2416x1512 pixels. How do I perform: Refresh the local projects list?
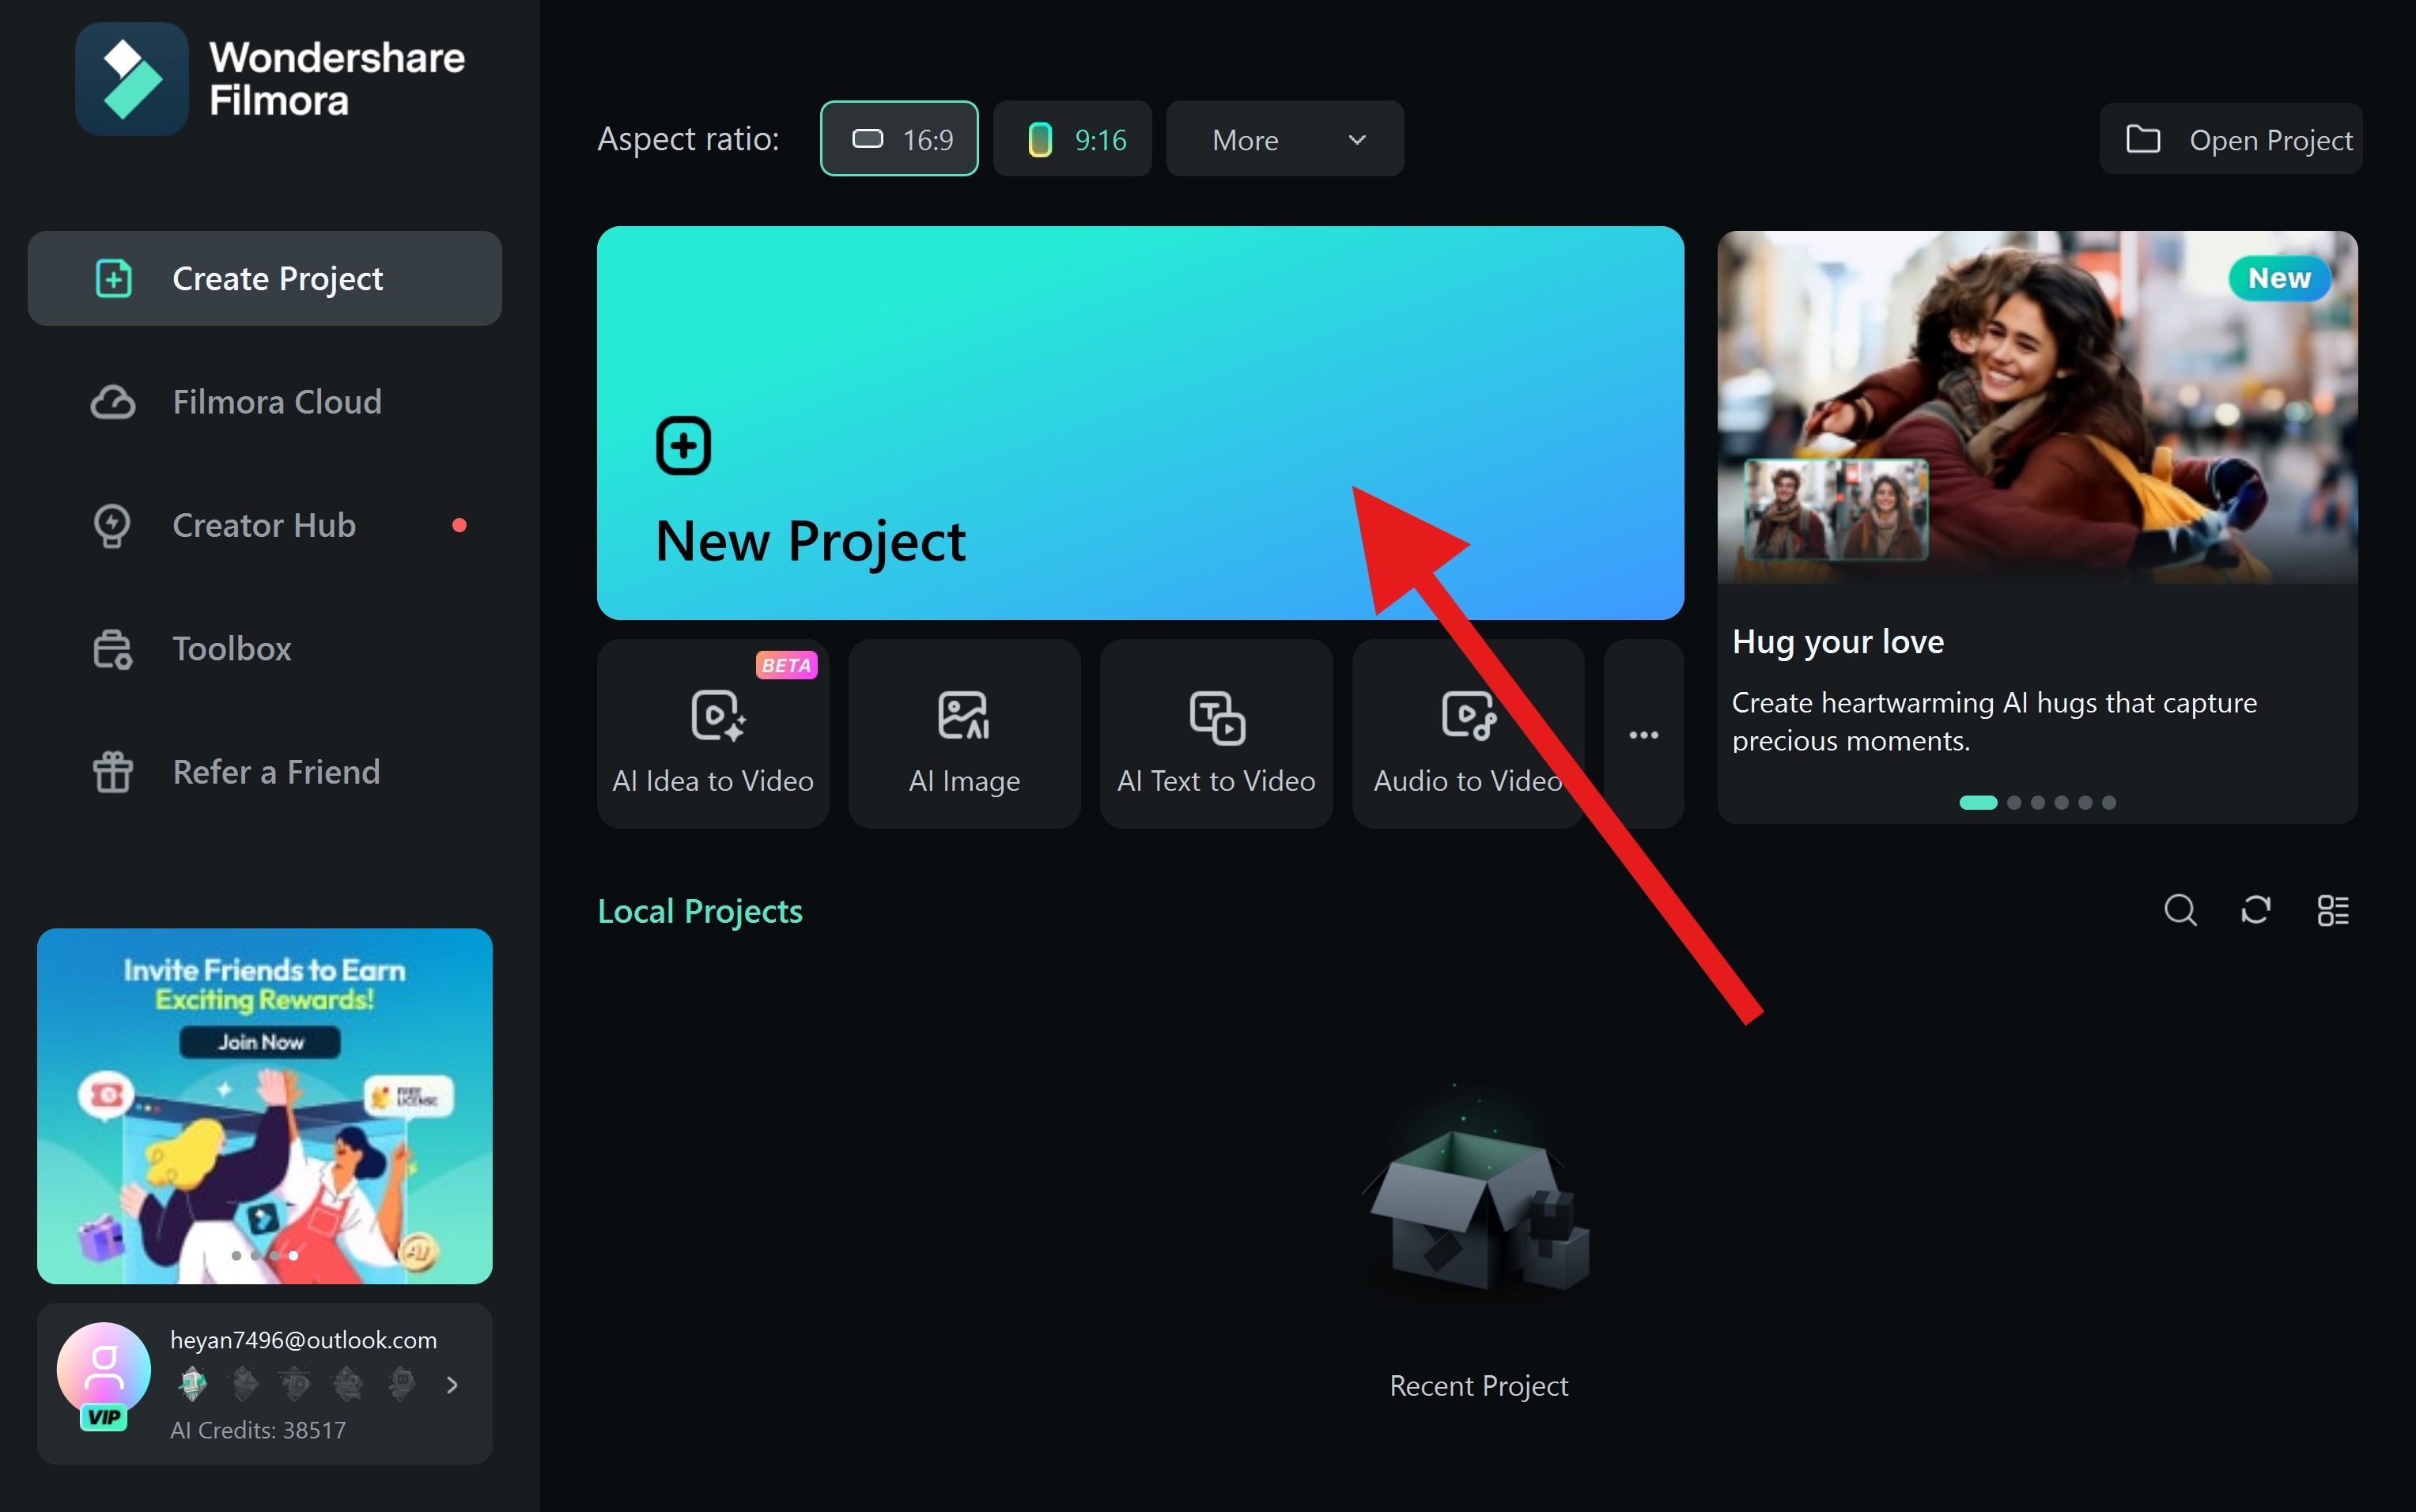pyautogui.click(x=2256, y=910)
